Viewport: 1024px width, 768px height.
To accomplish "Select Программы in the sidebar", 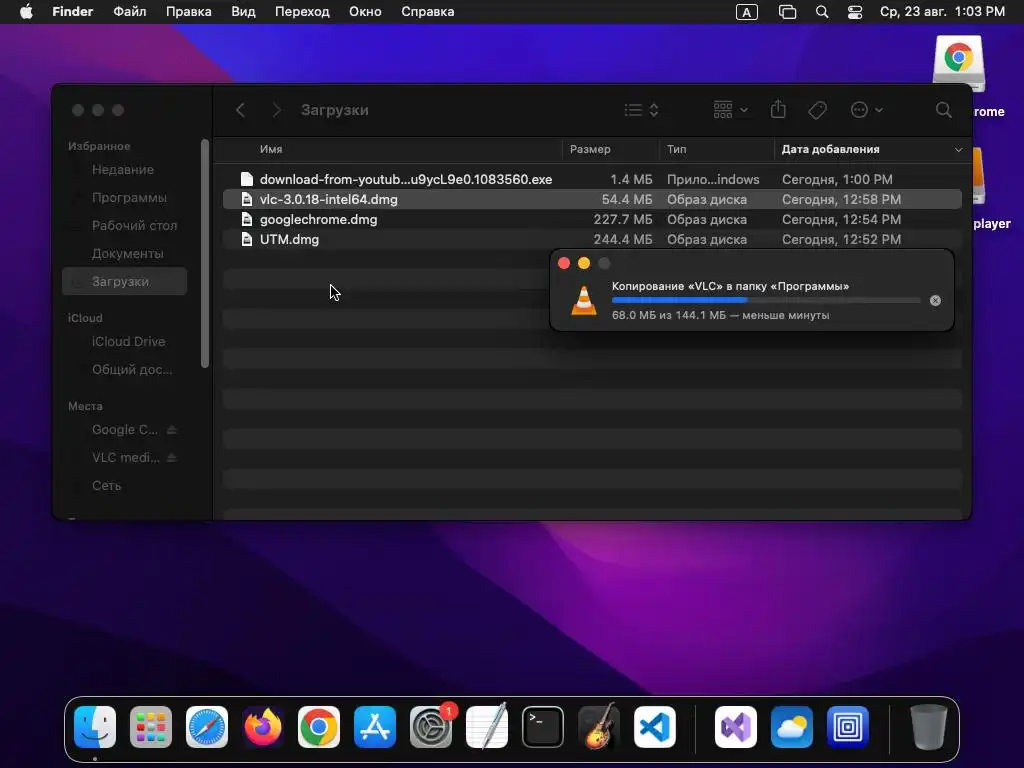I will click(124, 197).
